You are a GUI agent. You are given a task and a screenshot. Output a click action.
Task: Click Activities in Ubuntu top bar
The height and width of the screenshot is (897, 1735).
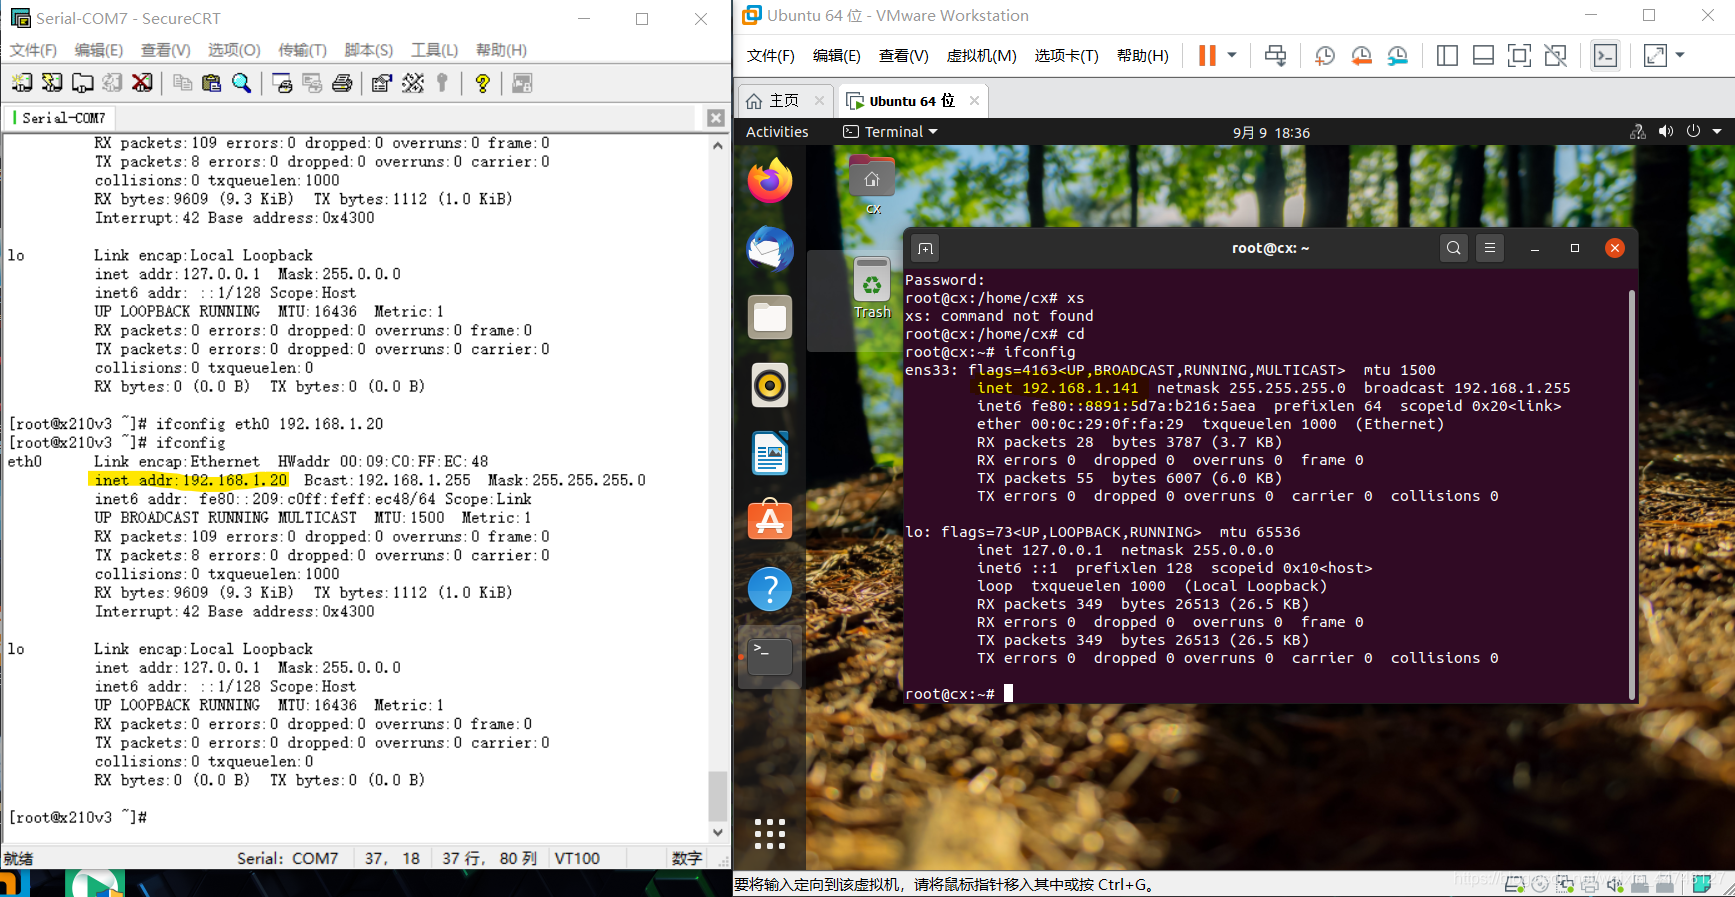click(x=777, y=132)
